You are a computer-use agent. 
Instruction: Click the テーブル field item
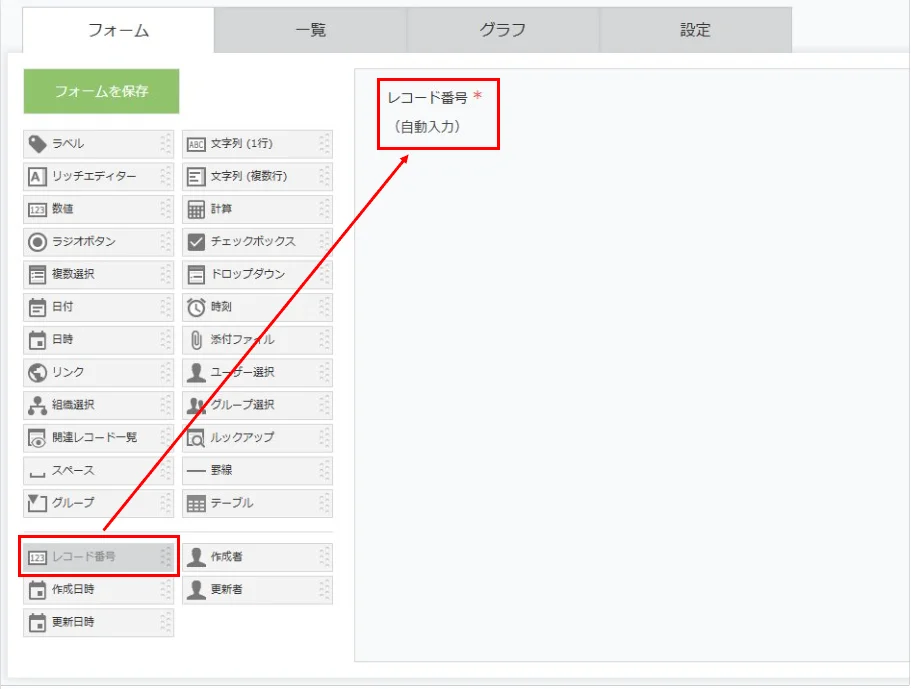point(256,503)
